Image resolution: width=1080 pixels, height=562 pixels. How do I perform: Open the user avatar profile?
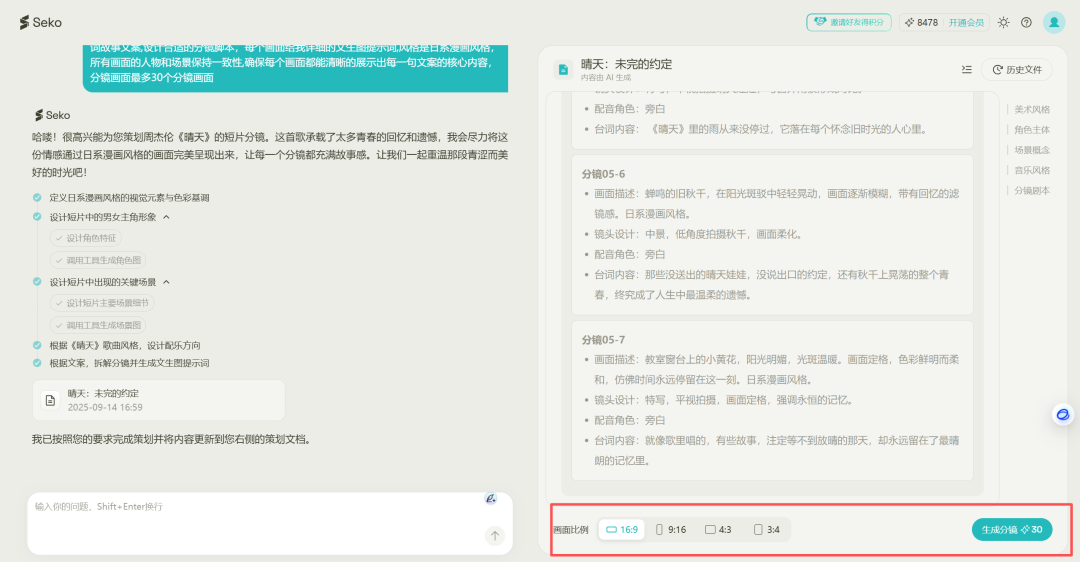point(1054,22)
